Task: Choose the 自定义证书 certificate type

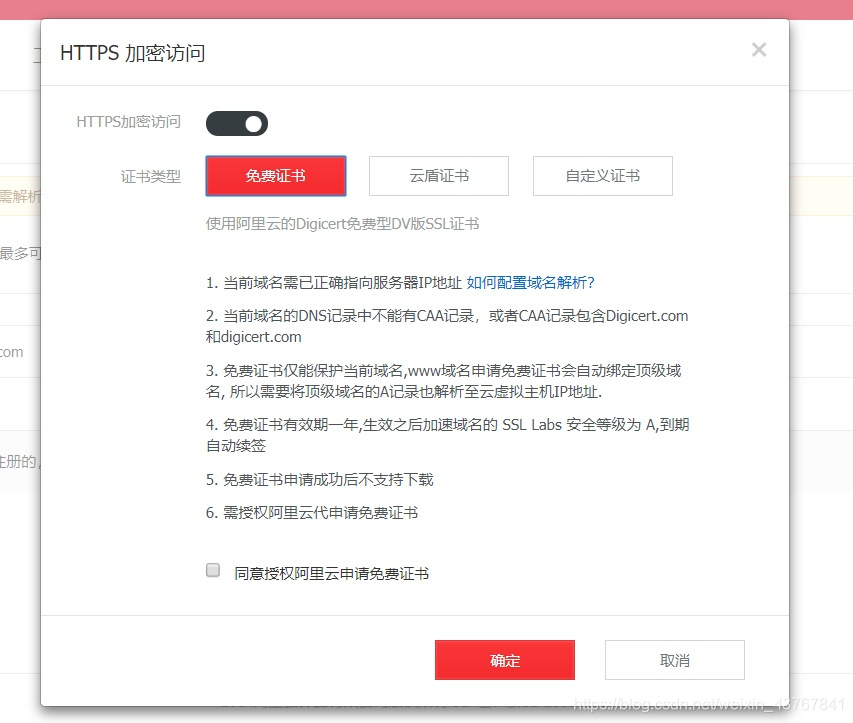Action: coord(602,175)
